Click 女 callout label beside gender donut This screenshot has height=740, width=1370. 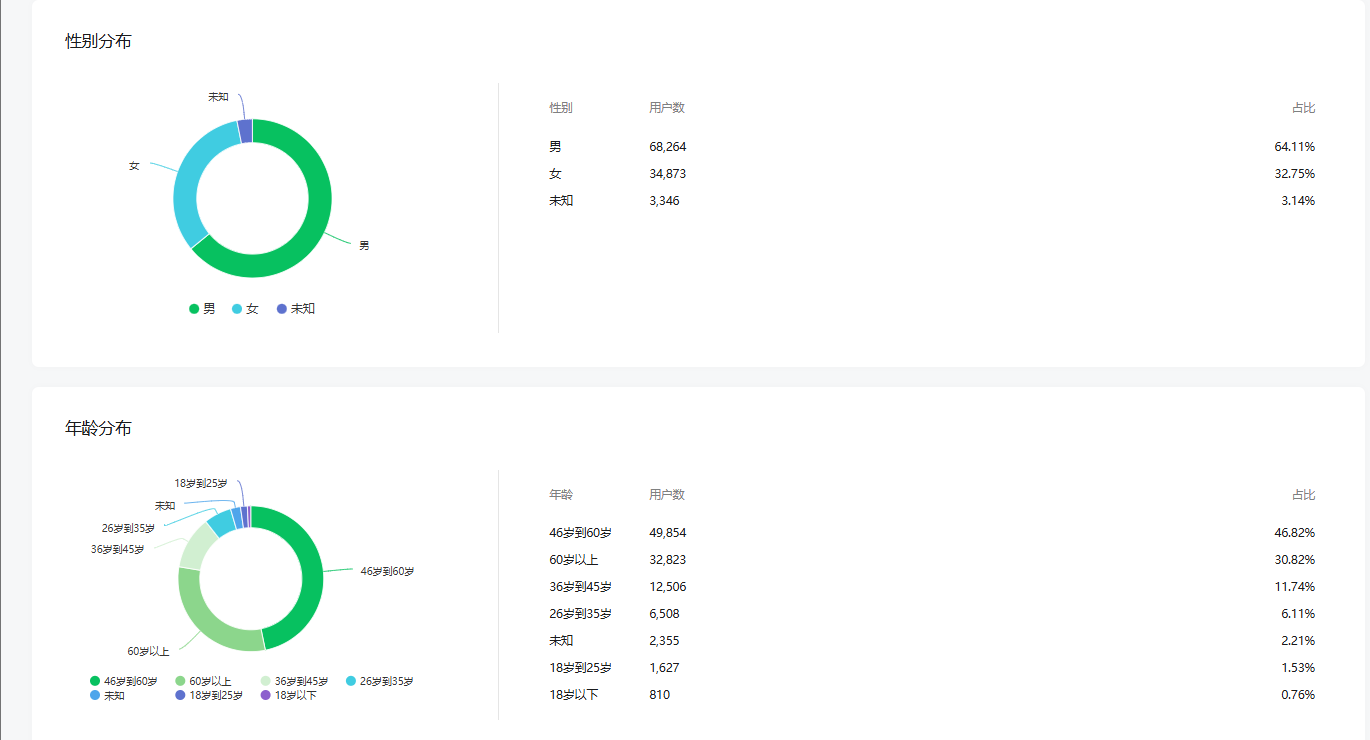pos(134,166)
